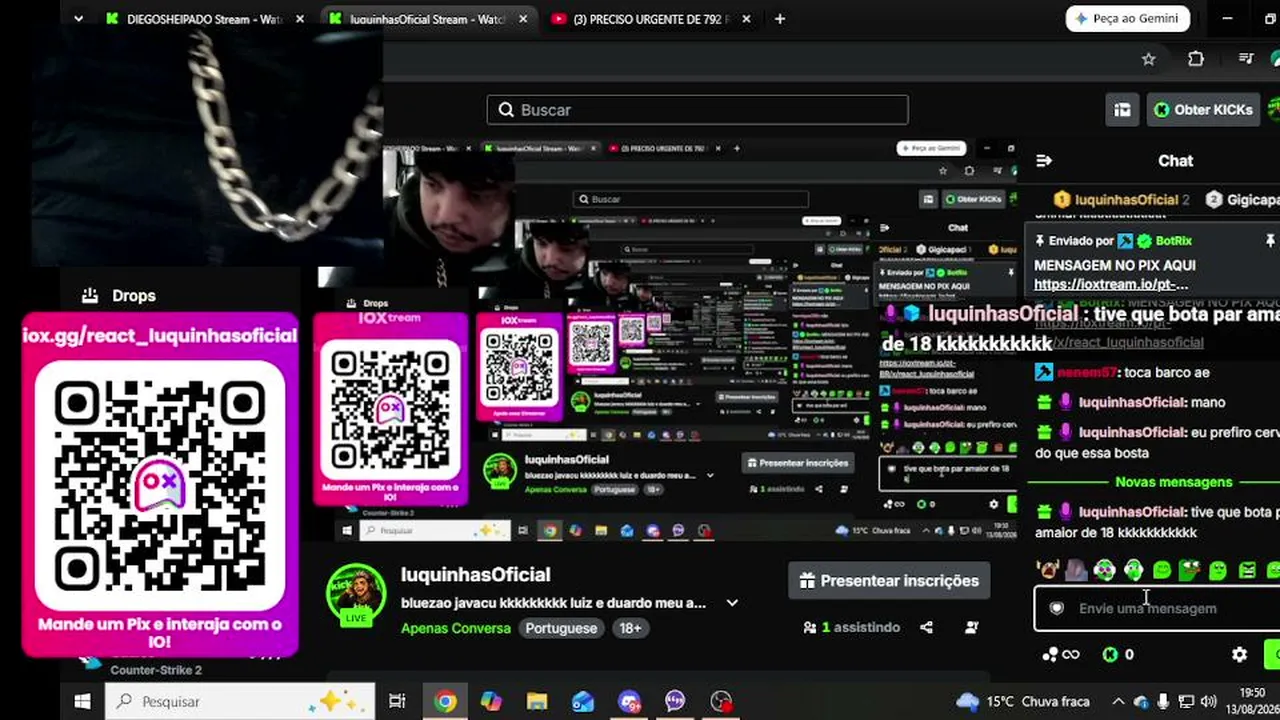Open the volume speaker icon in the system tray
1280x720 pixels.
[x=1208, y=701]
